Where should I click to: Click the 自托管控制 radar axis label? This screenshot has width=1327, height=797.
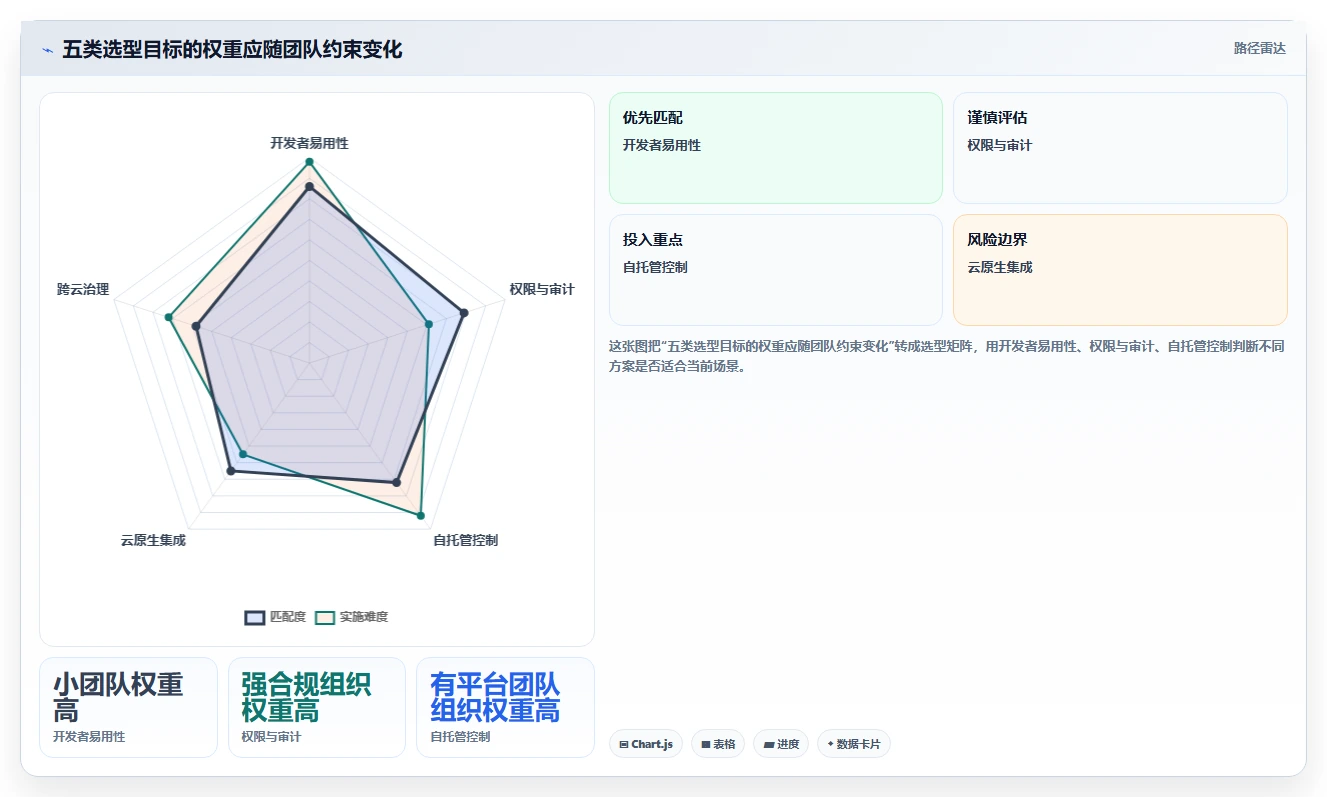(465, 540)
